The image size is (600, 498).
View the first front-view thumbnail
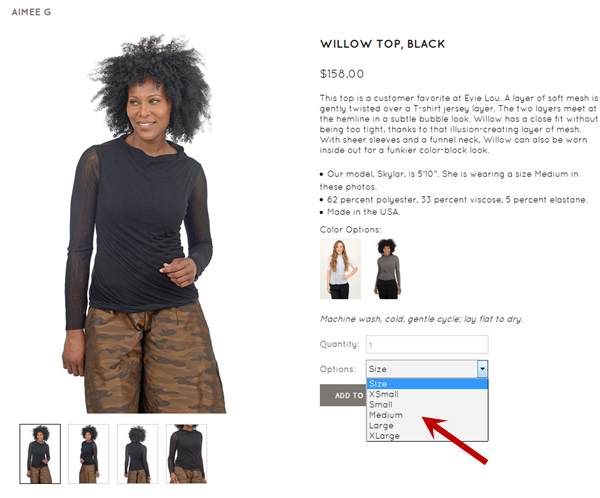(x=40, y=454)
